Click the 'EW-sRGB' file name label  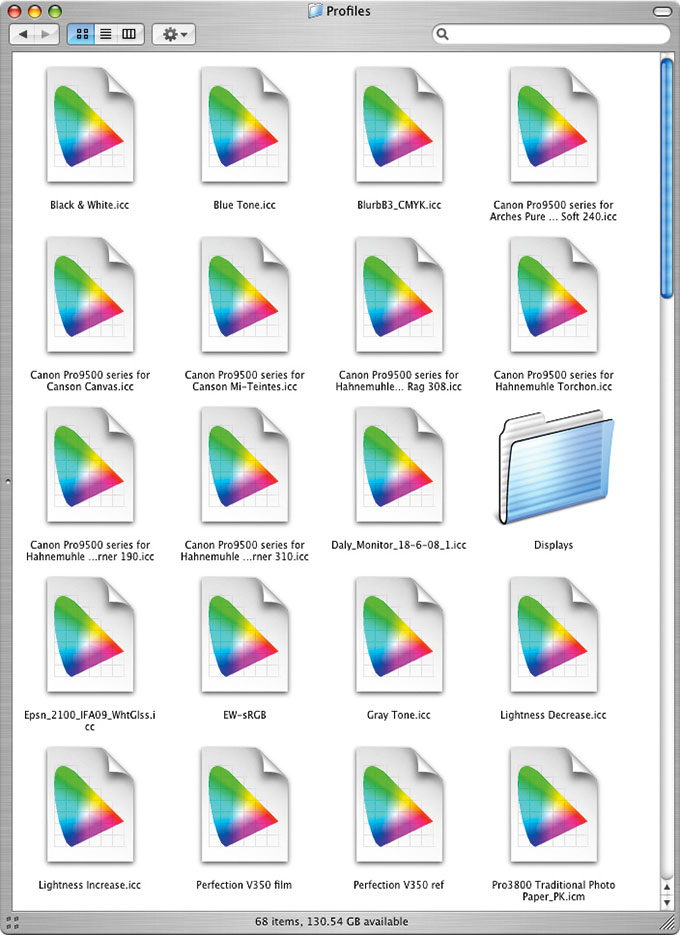[245, 715]
